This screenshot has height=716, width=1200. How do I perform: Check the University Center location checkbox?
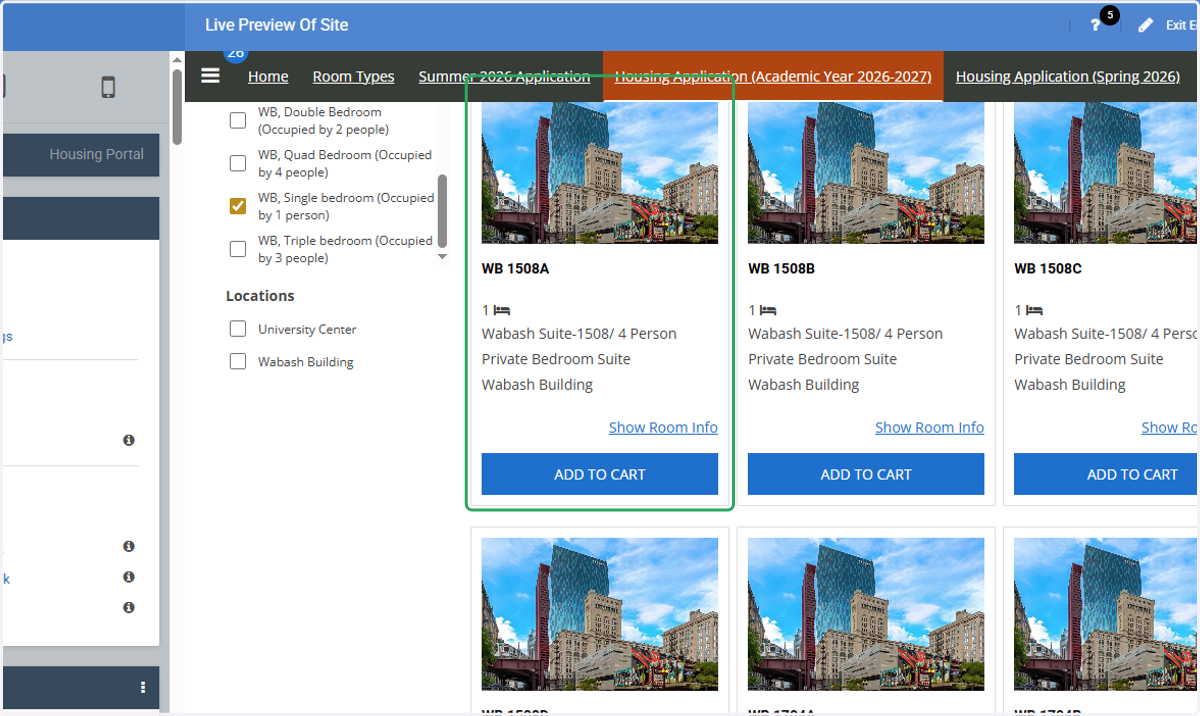(238, 329)
